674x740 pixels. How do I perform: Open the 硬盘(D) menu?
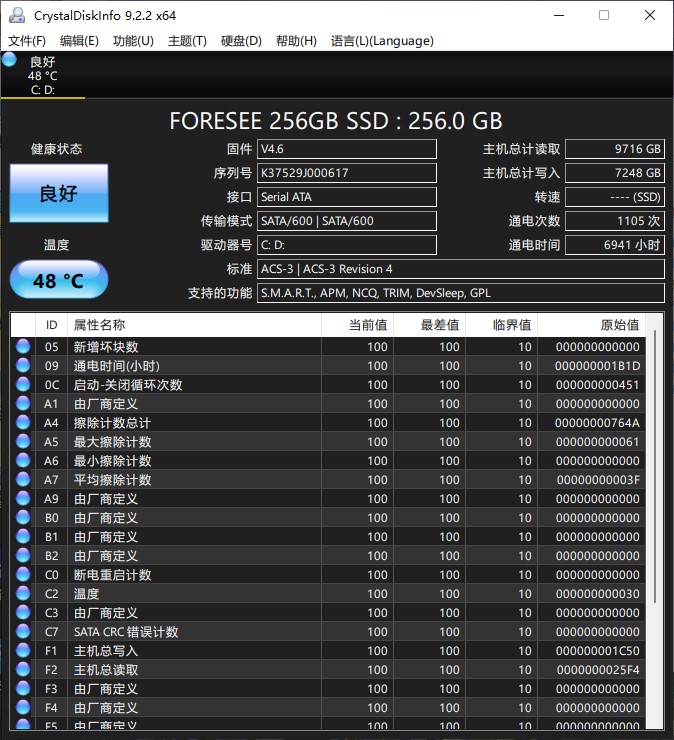coord(241,41)
